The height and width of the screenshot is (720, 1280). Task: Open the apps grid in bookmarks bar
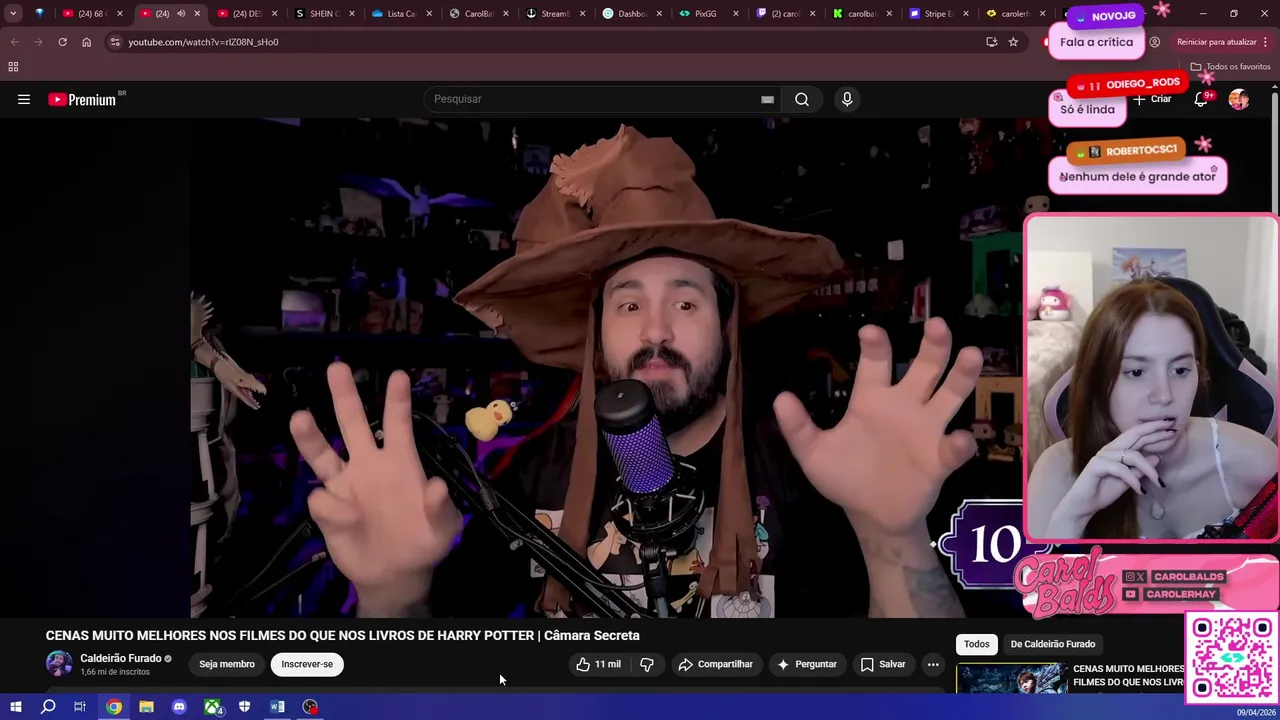(x=13, y=67)
